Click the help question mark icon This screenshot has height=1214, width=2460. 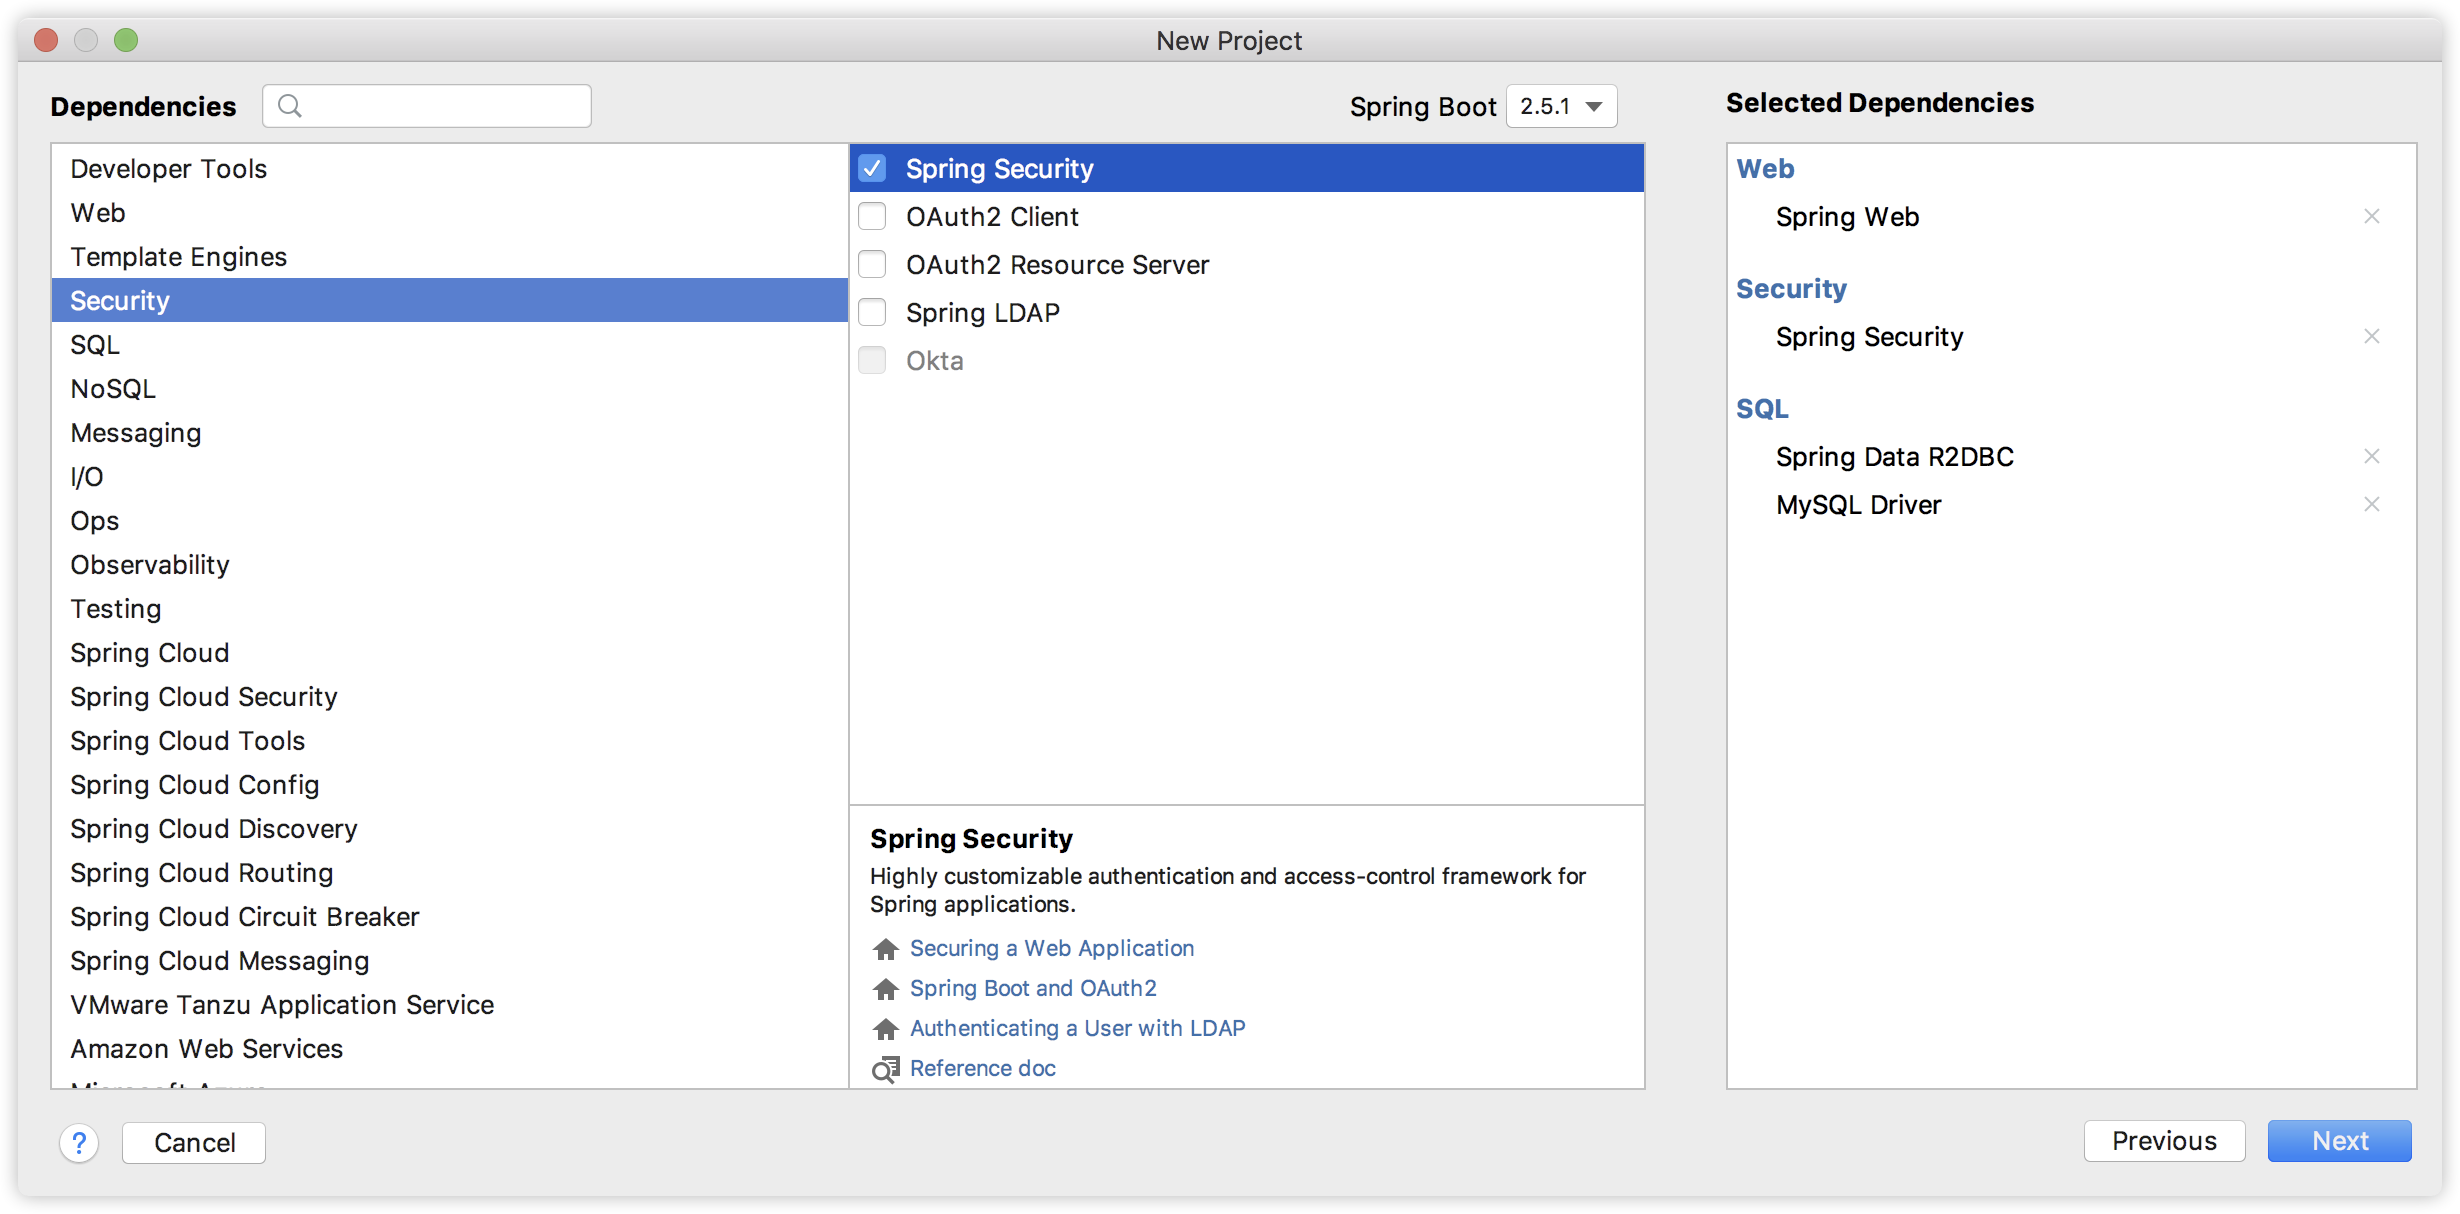[79, 1142]
